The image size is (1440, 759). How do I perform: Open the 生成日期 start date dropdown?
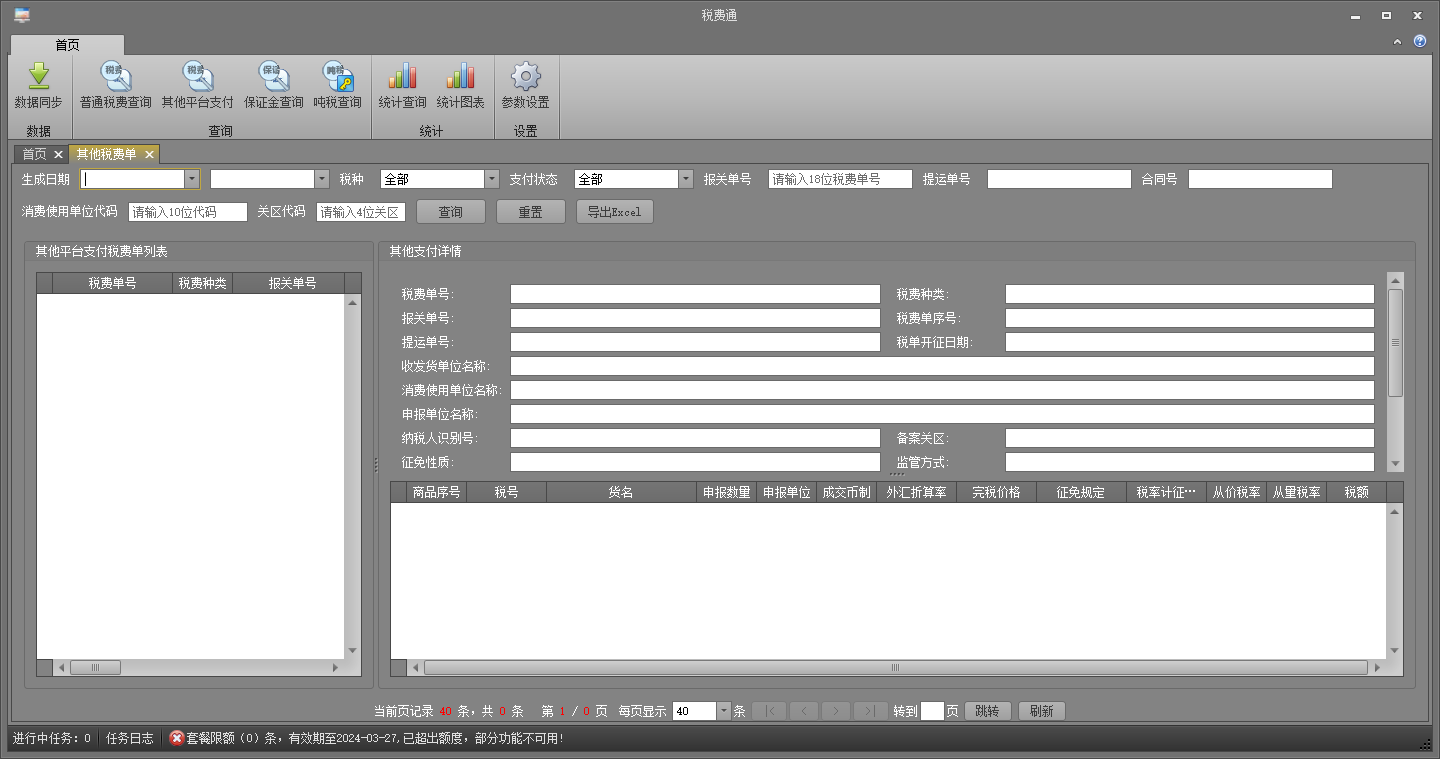click(x=192, y=179)
